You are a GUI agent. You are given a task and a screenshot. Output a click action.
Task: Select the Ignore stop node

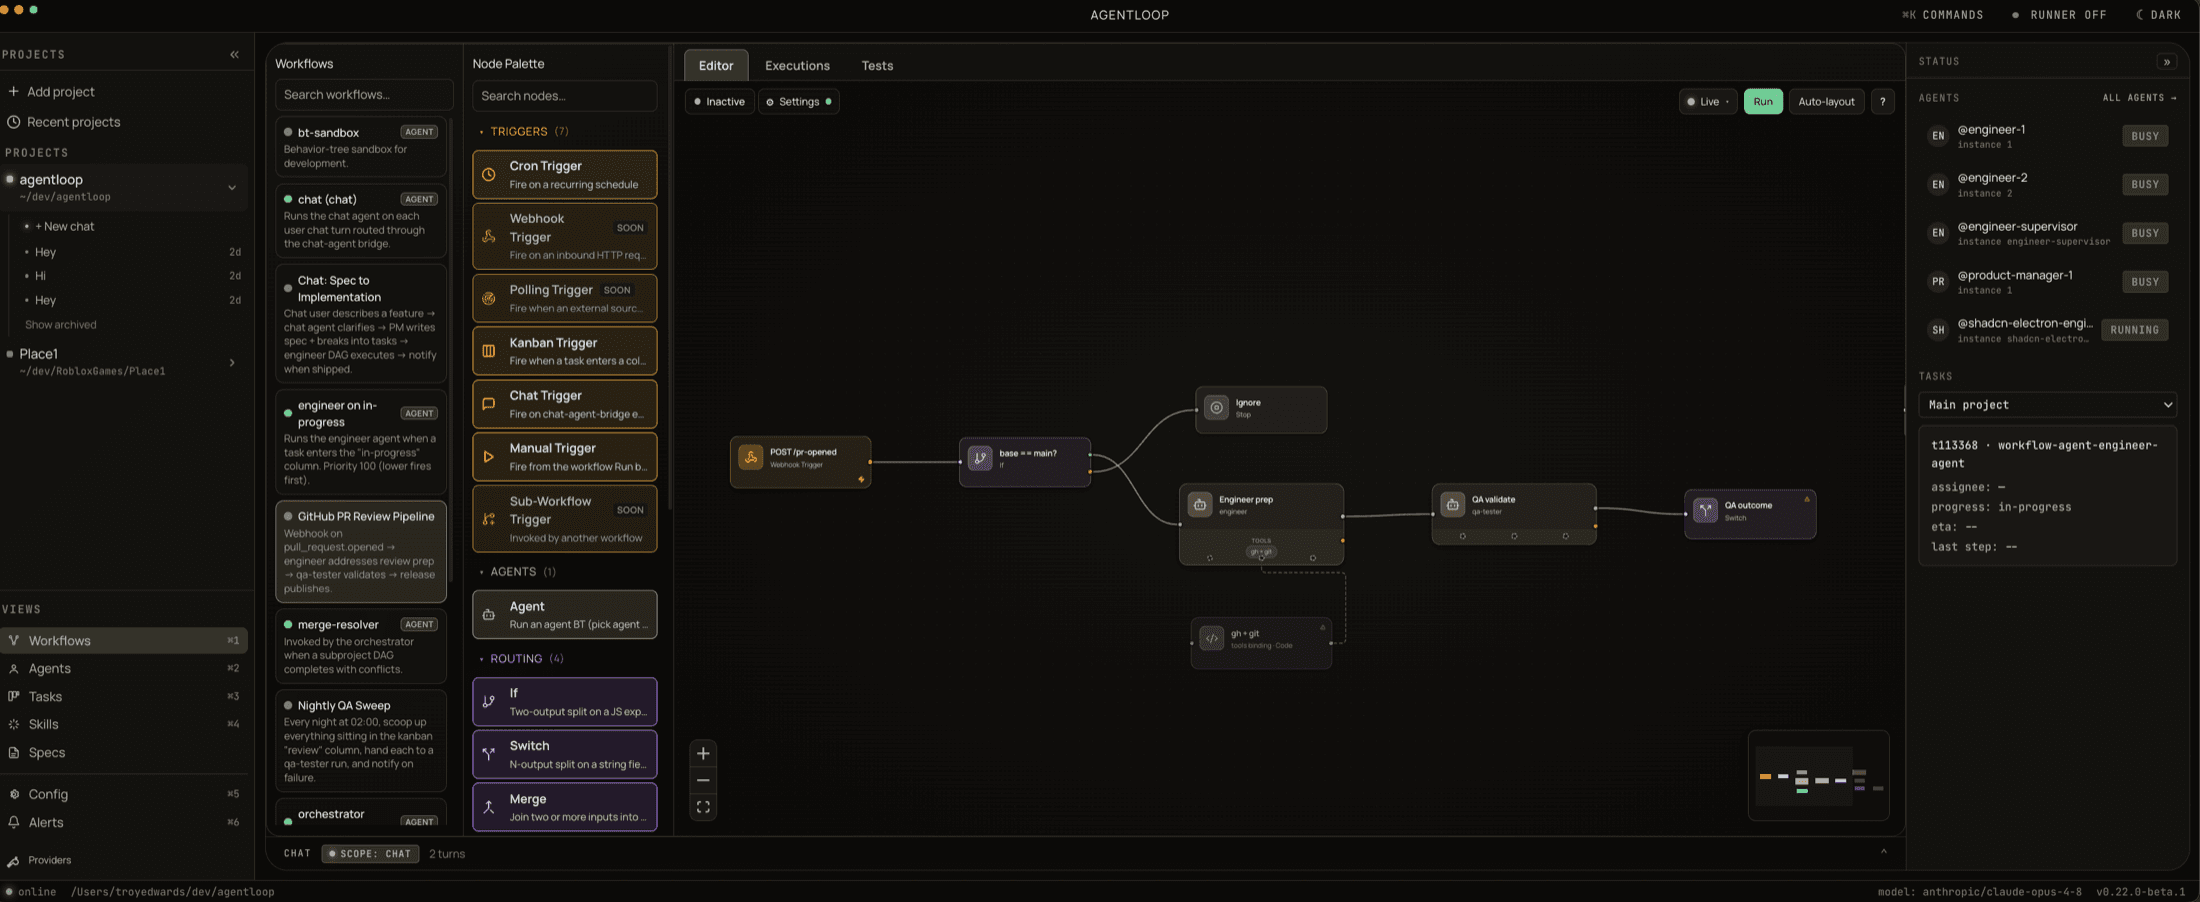coord(1261,409)
